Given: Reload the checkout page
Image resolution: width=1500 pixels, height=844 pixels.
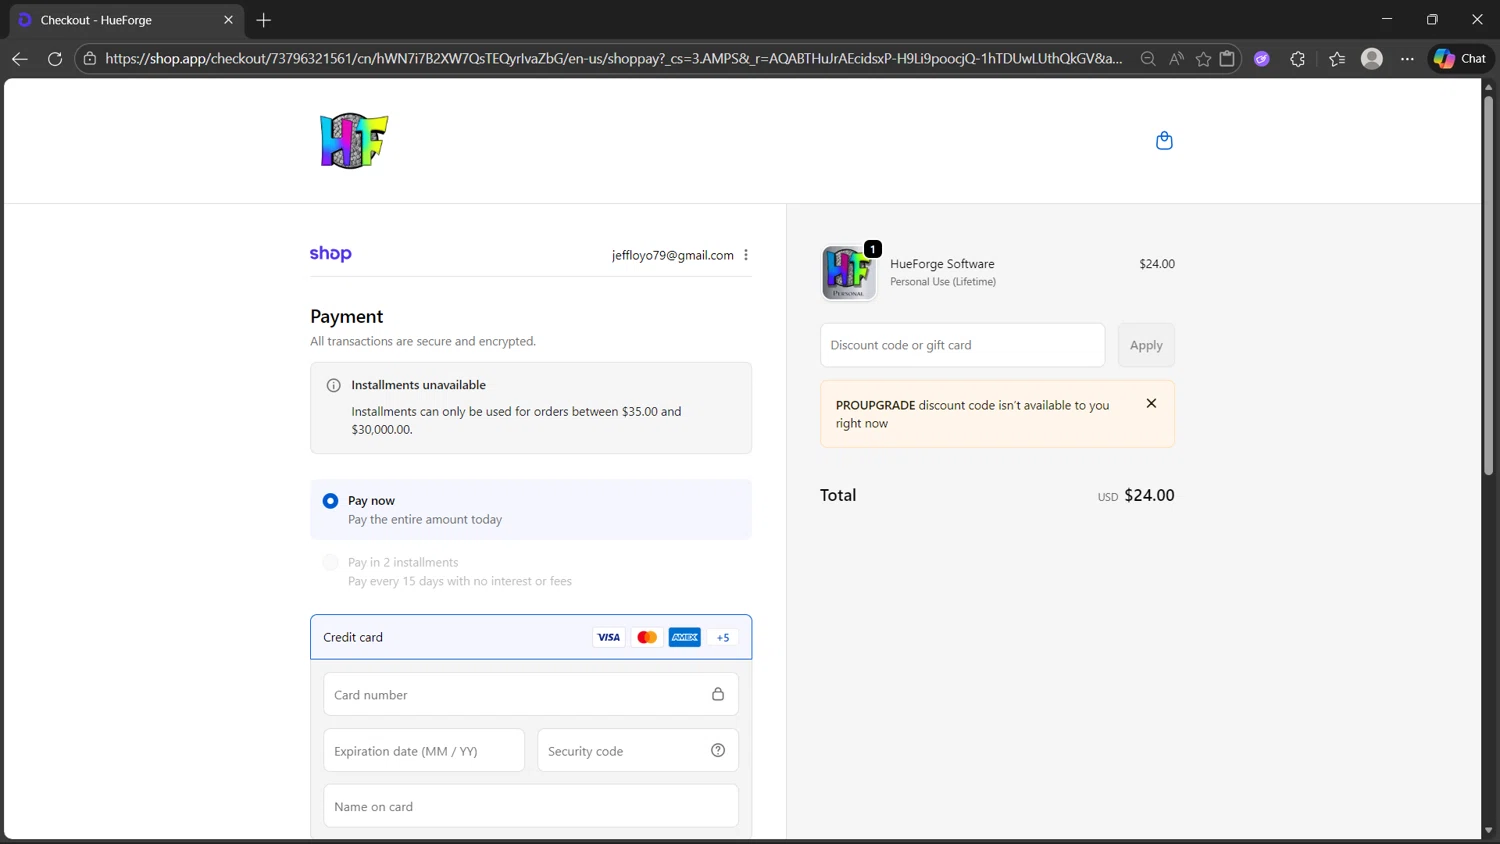Looking at the screenshot, I should click(55, 59).
